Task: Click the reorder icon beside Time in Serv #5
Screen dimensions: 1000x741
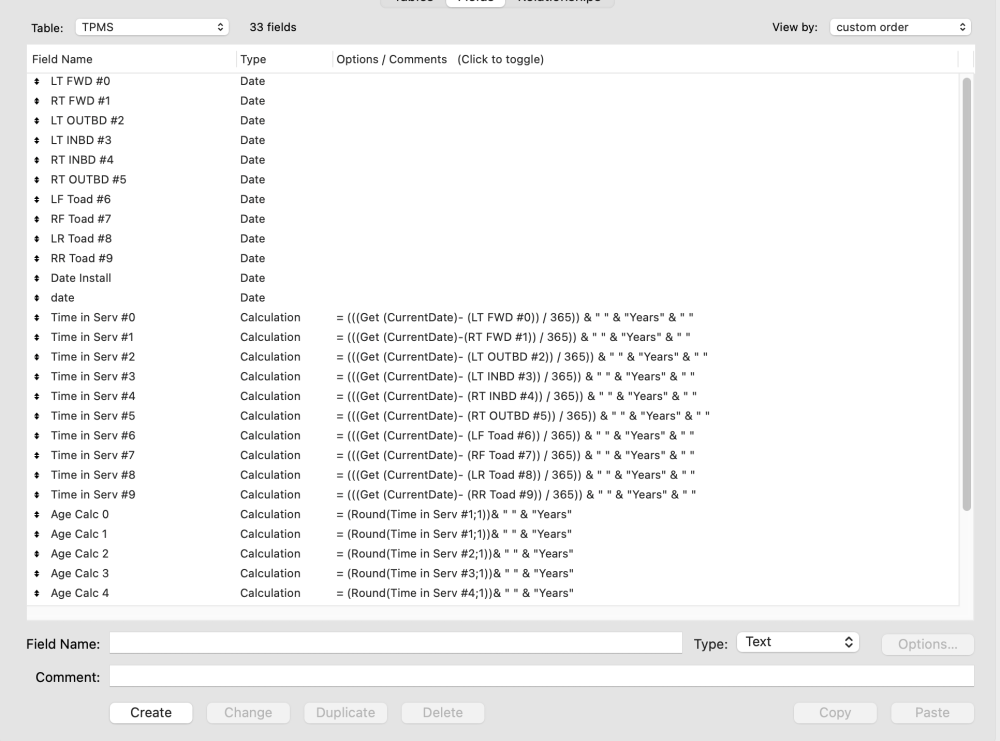Action: tap(37, 415)
